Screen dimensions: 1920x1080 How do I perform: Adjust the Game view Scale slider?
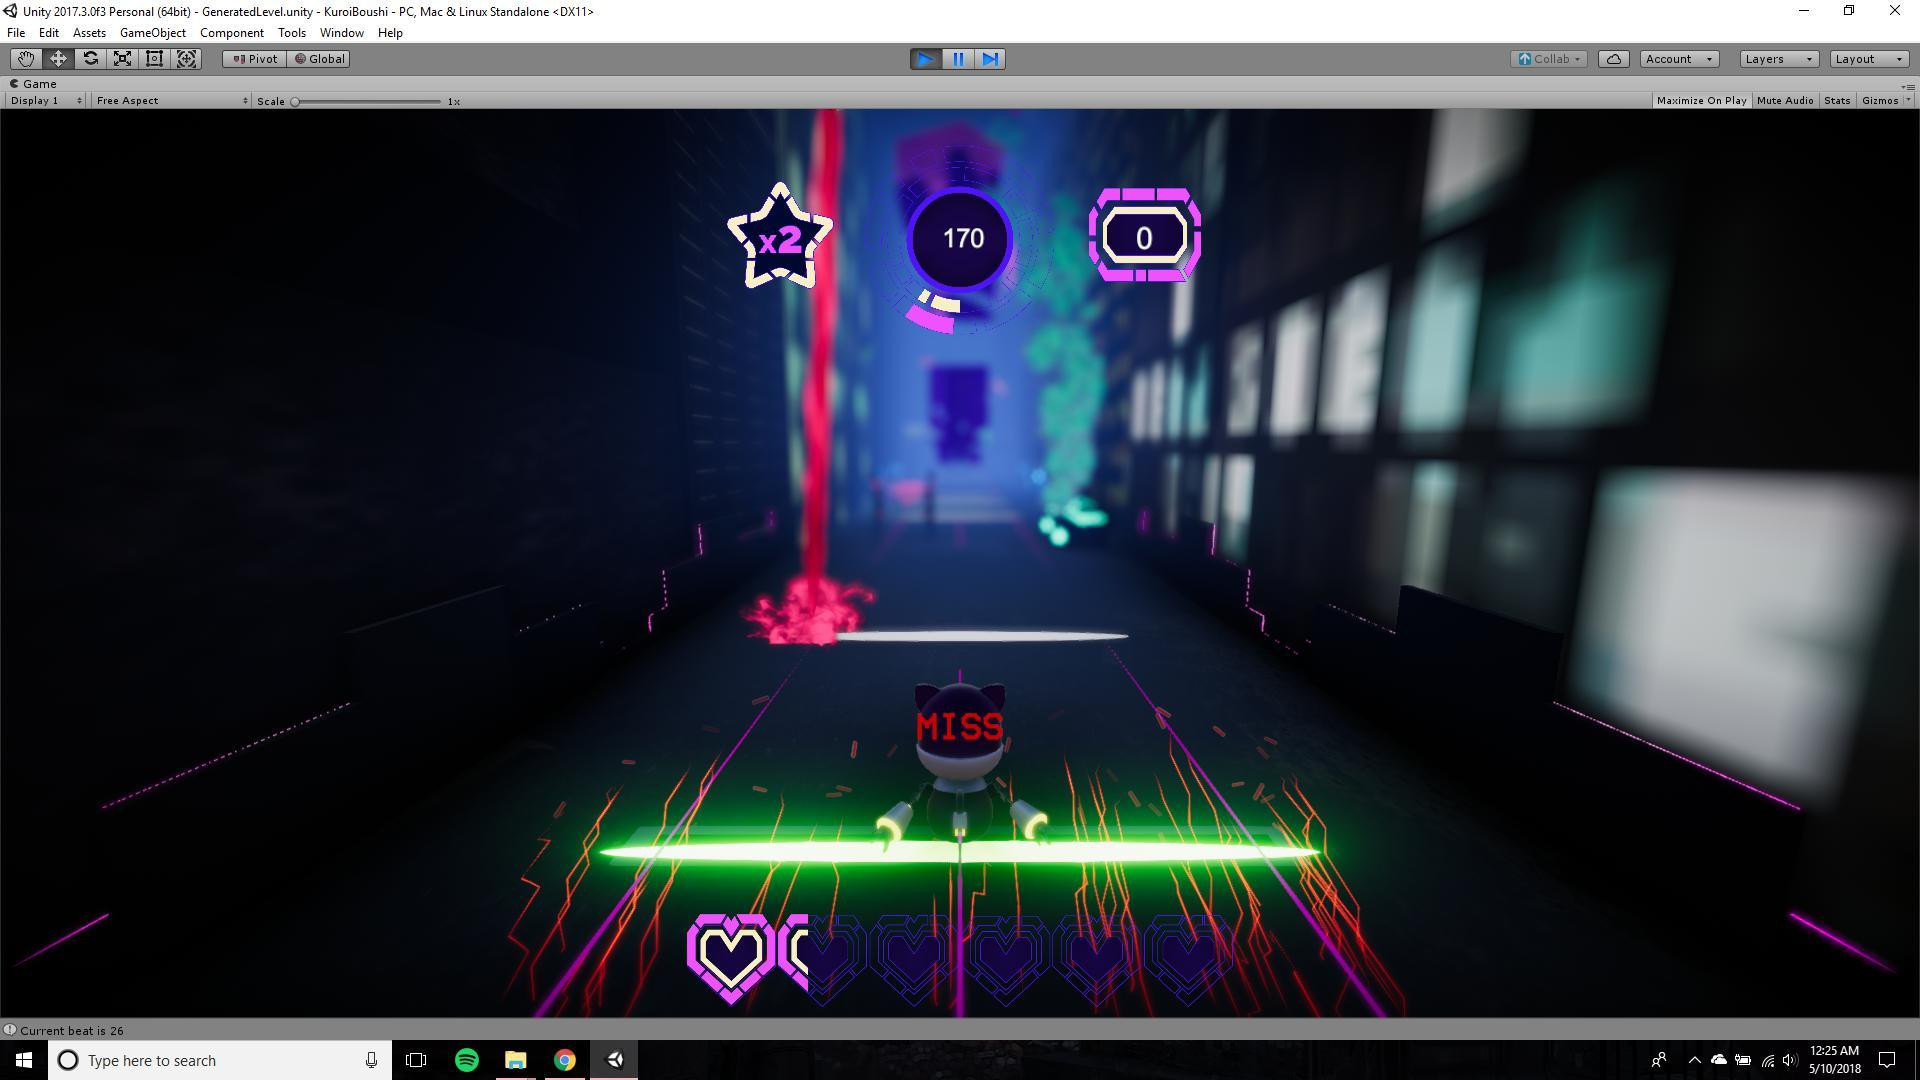pyautogui.click(x=368, y=101)
